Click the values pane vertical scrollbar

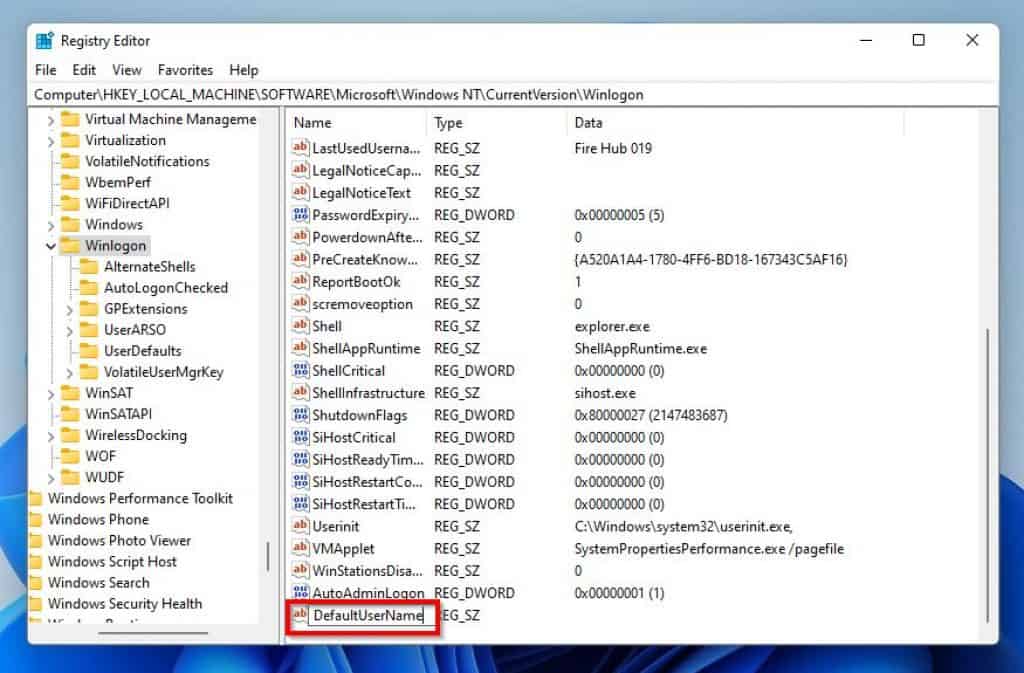pos(987,474)
